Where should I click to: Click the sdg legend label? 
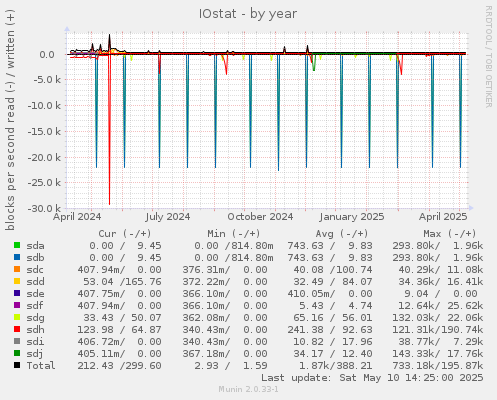[35, 318]
